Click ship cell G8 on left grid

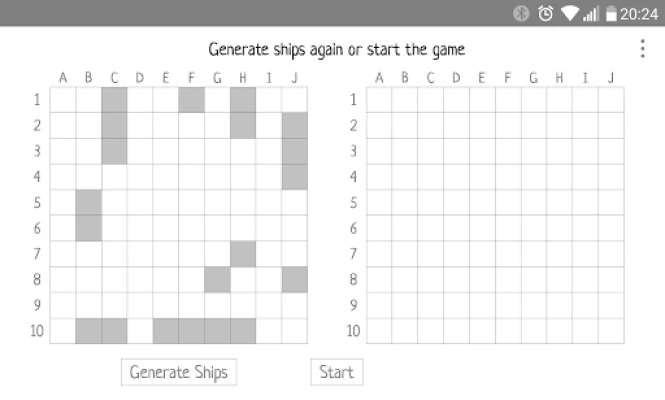click(x=217, y=280)
